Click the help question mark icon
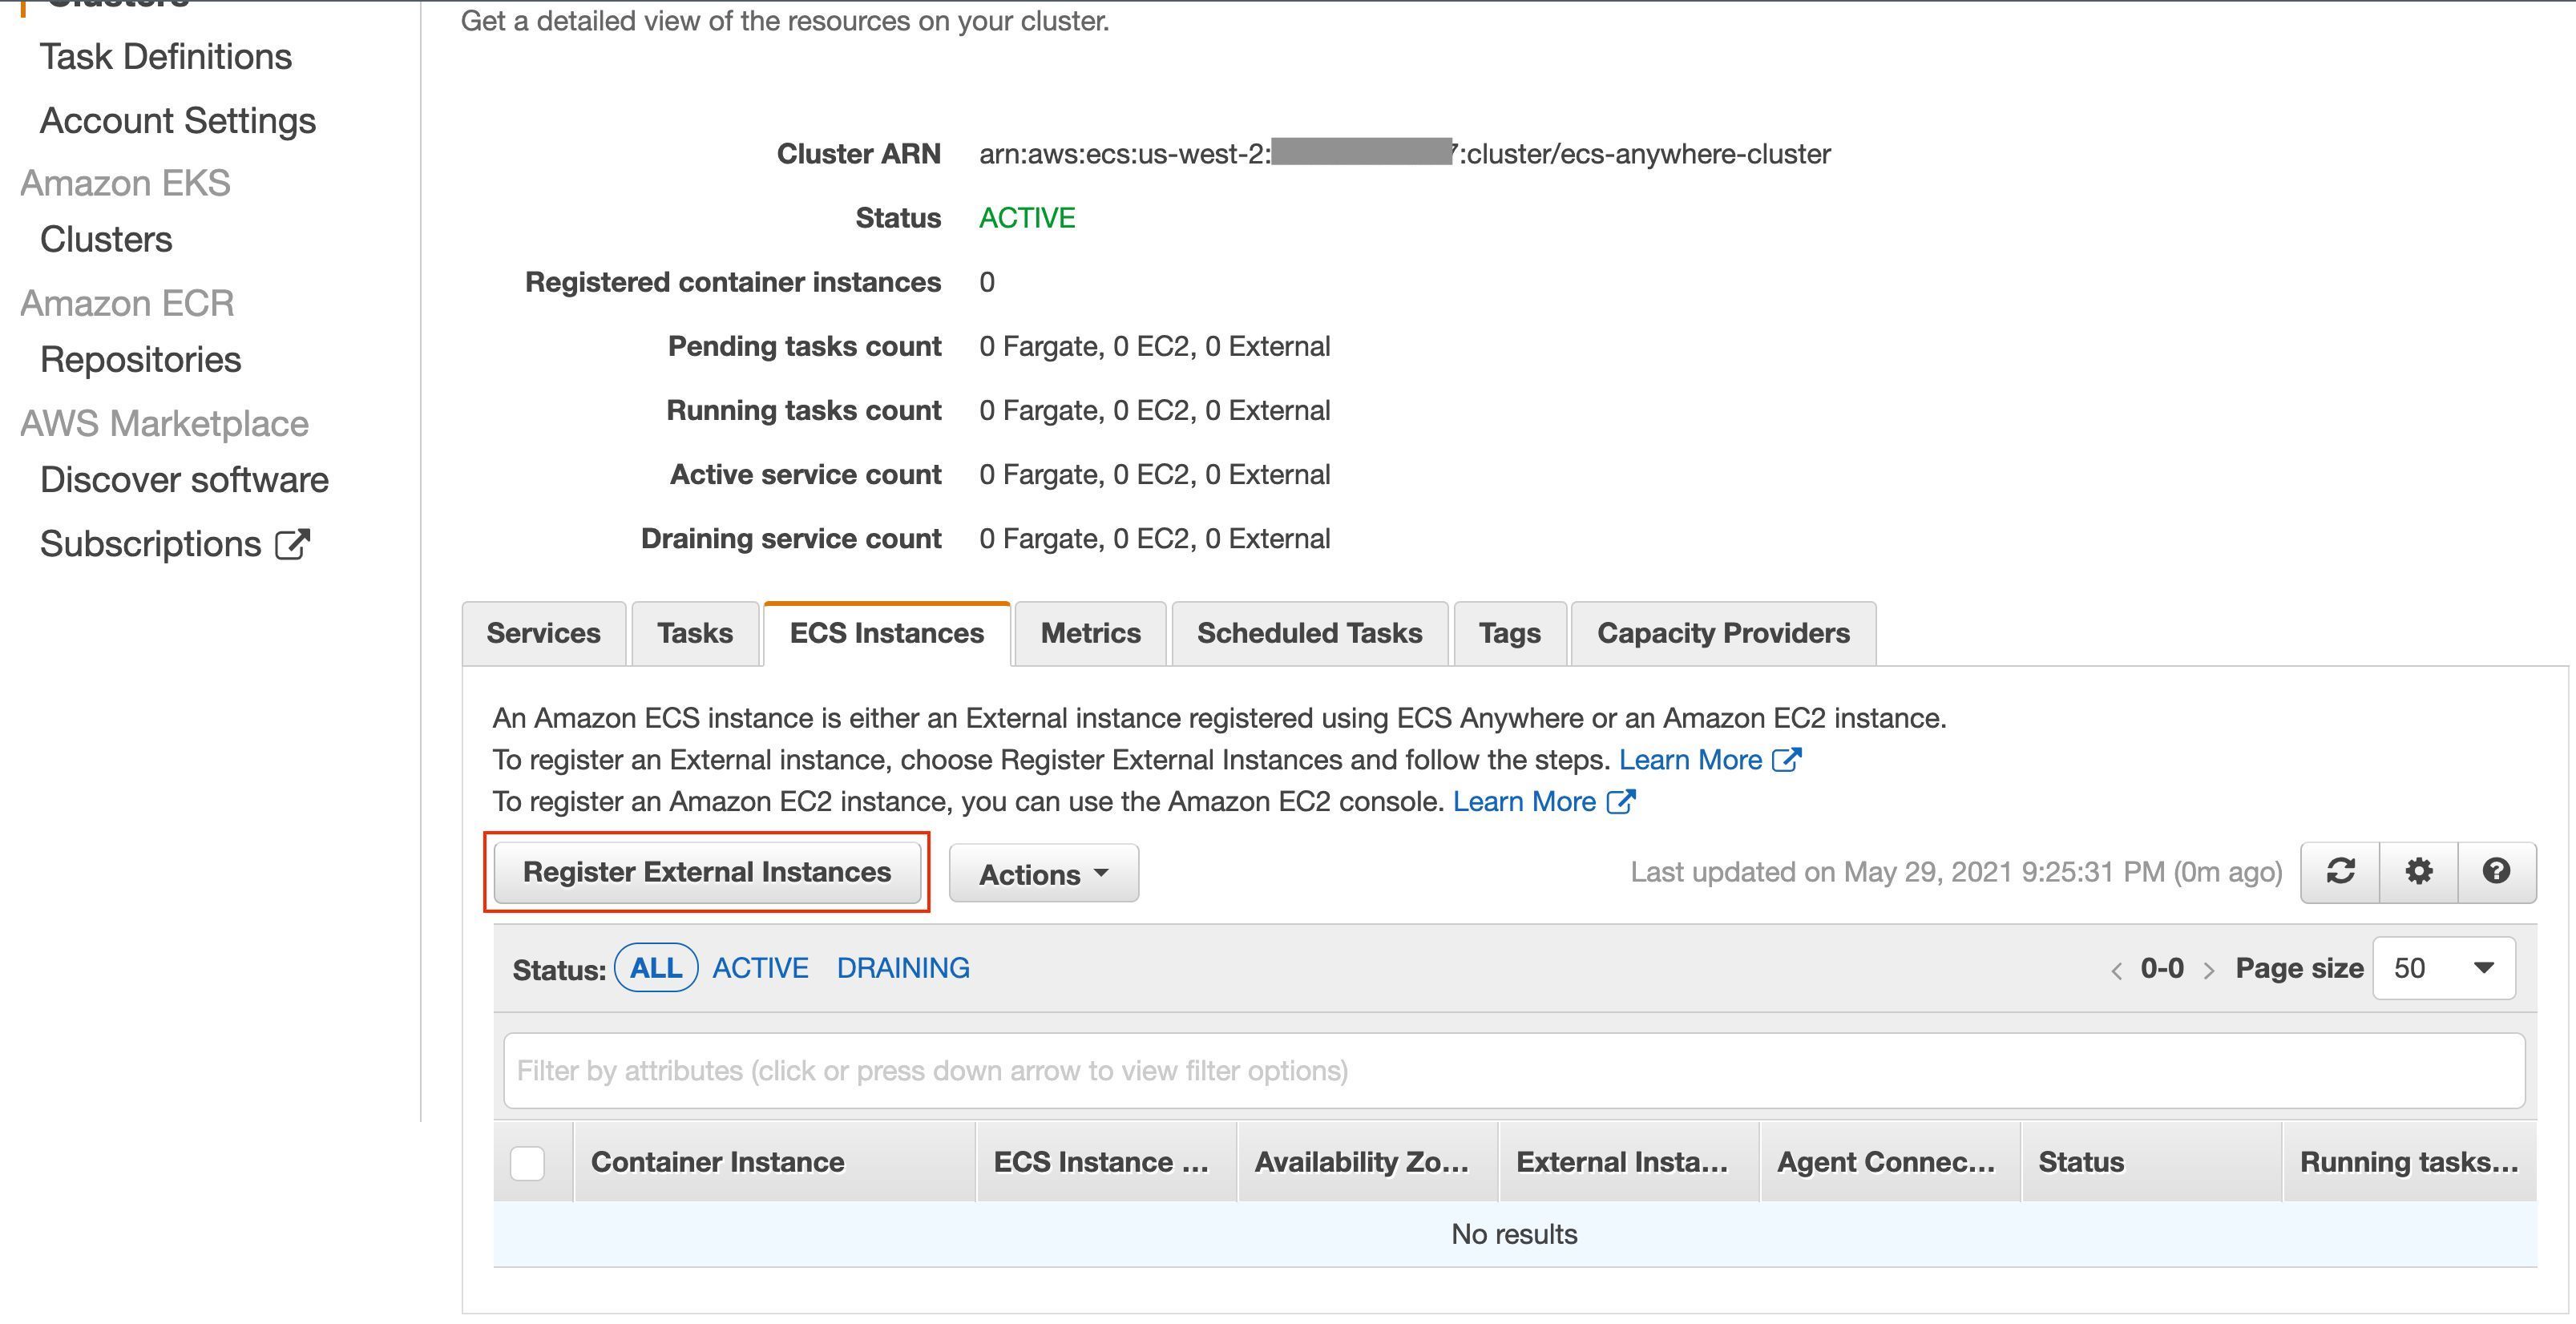Viewport: 2576px width, 1324px height. (x=2496, y=872)
